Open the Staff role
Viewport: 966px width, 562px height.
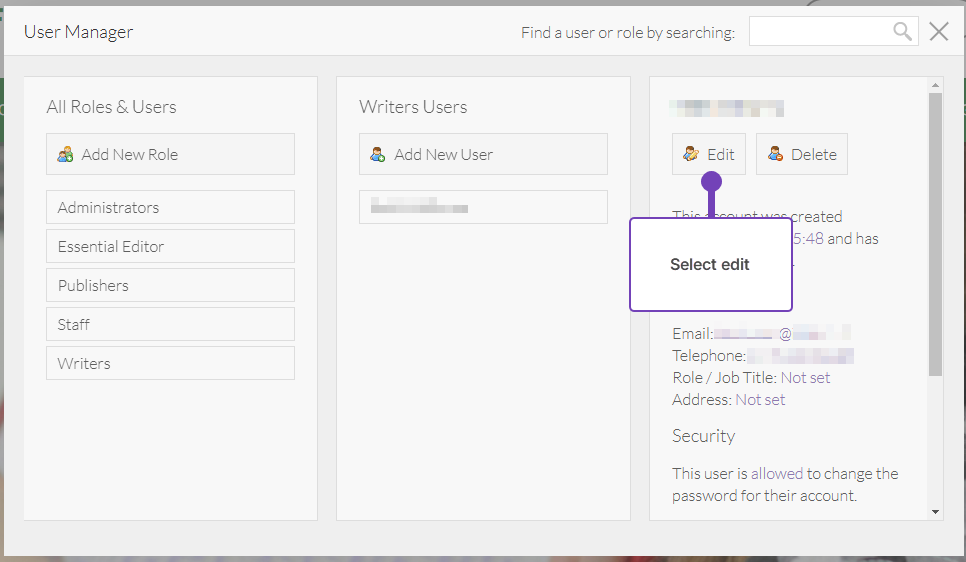point(170,324)
